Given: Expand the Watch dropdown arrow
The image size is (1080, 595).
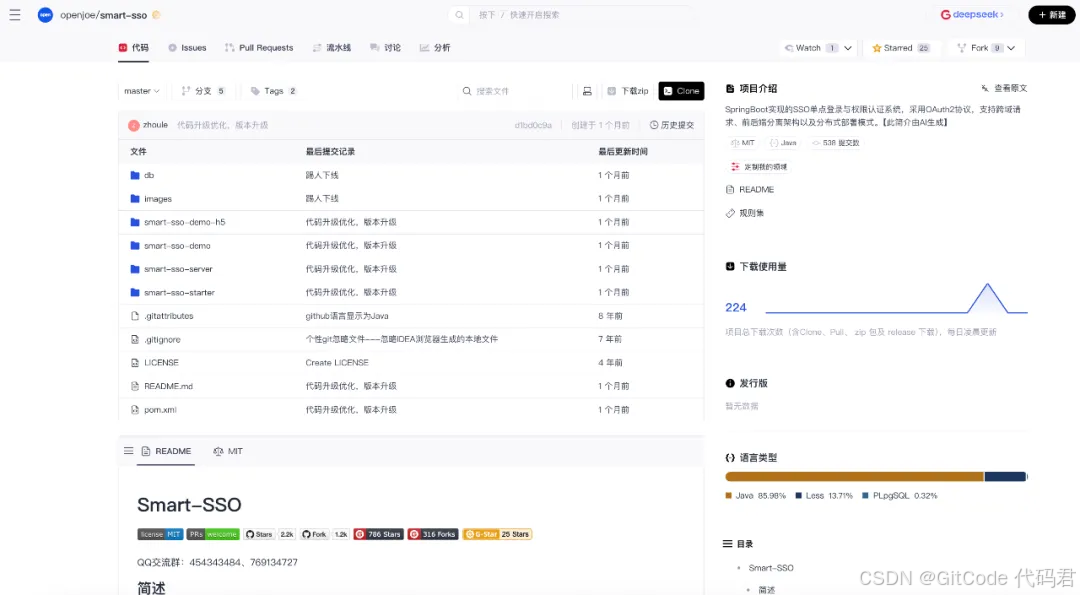Looking at the screenshot, I should [848, 48].
